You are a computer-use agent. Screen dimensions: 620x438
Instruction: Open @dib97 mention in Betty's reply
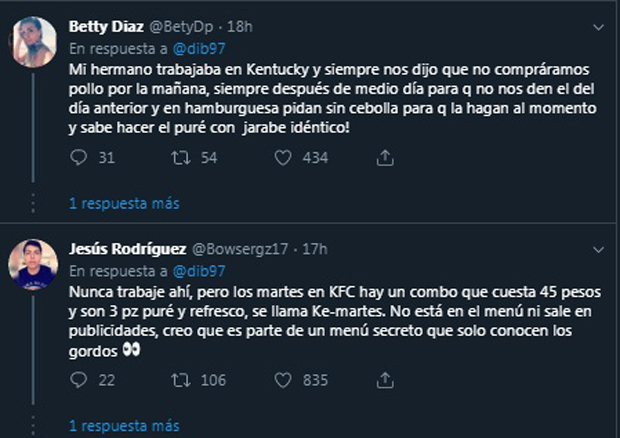tap(192, 47)
